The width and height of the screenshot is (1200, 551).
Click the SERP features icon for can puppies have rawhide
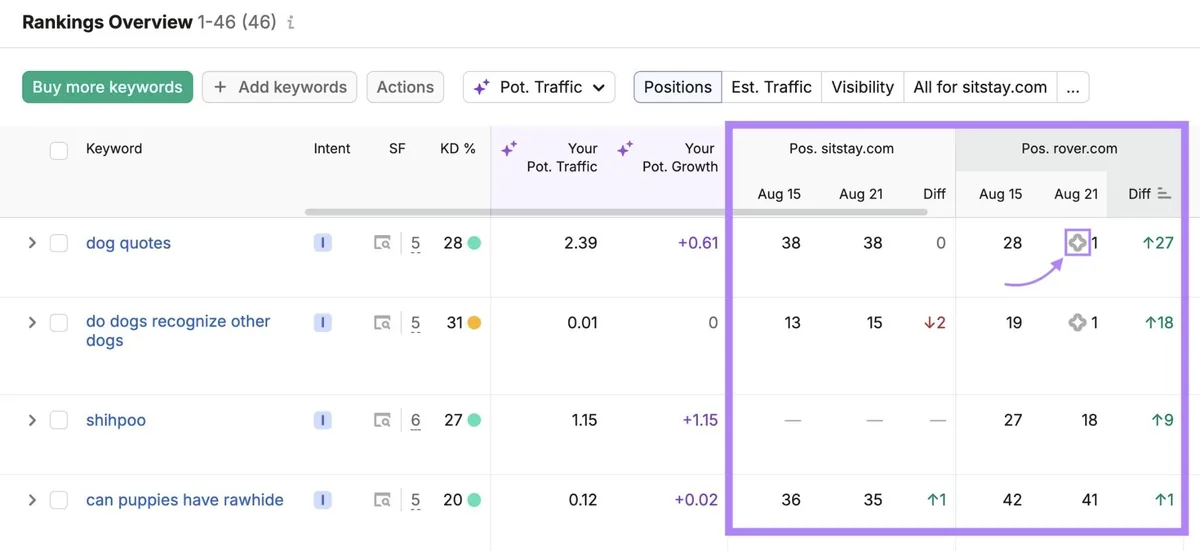tap(383, 500)
